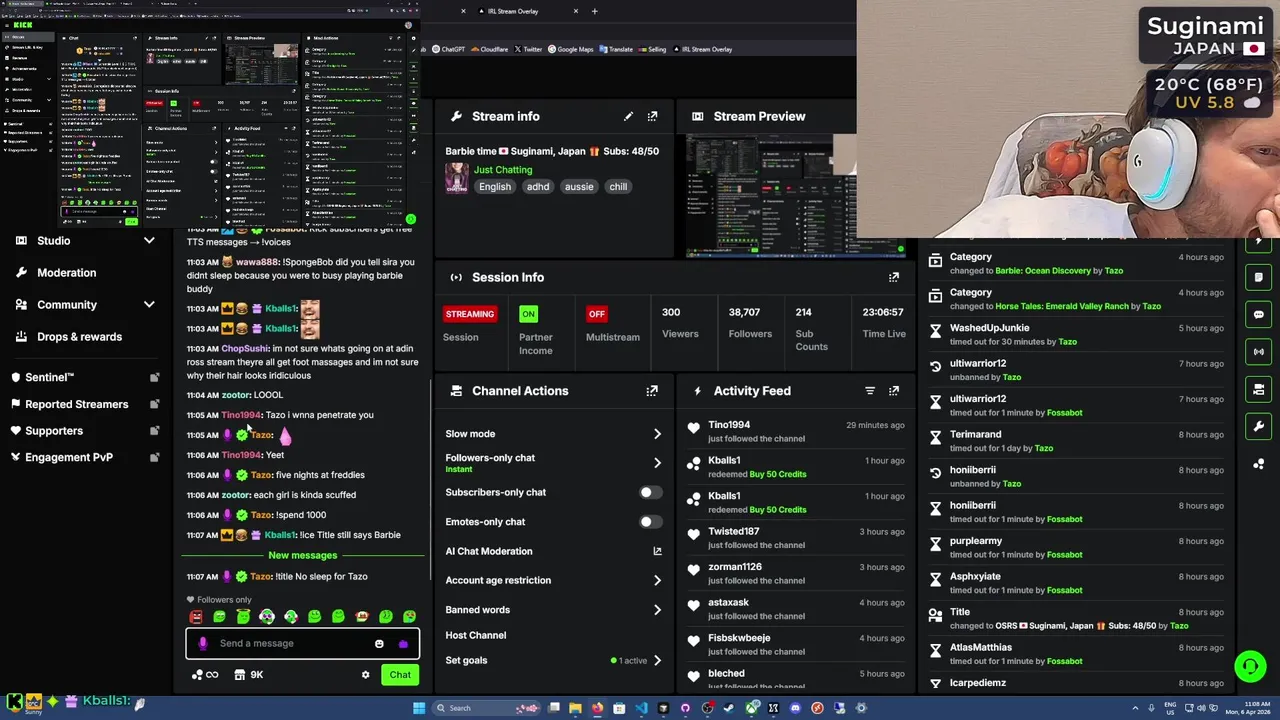
Task: Click the green support chat bubble icon
Action: pos(1249,666)
